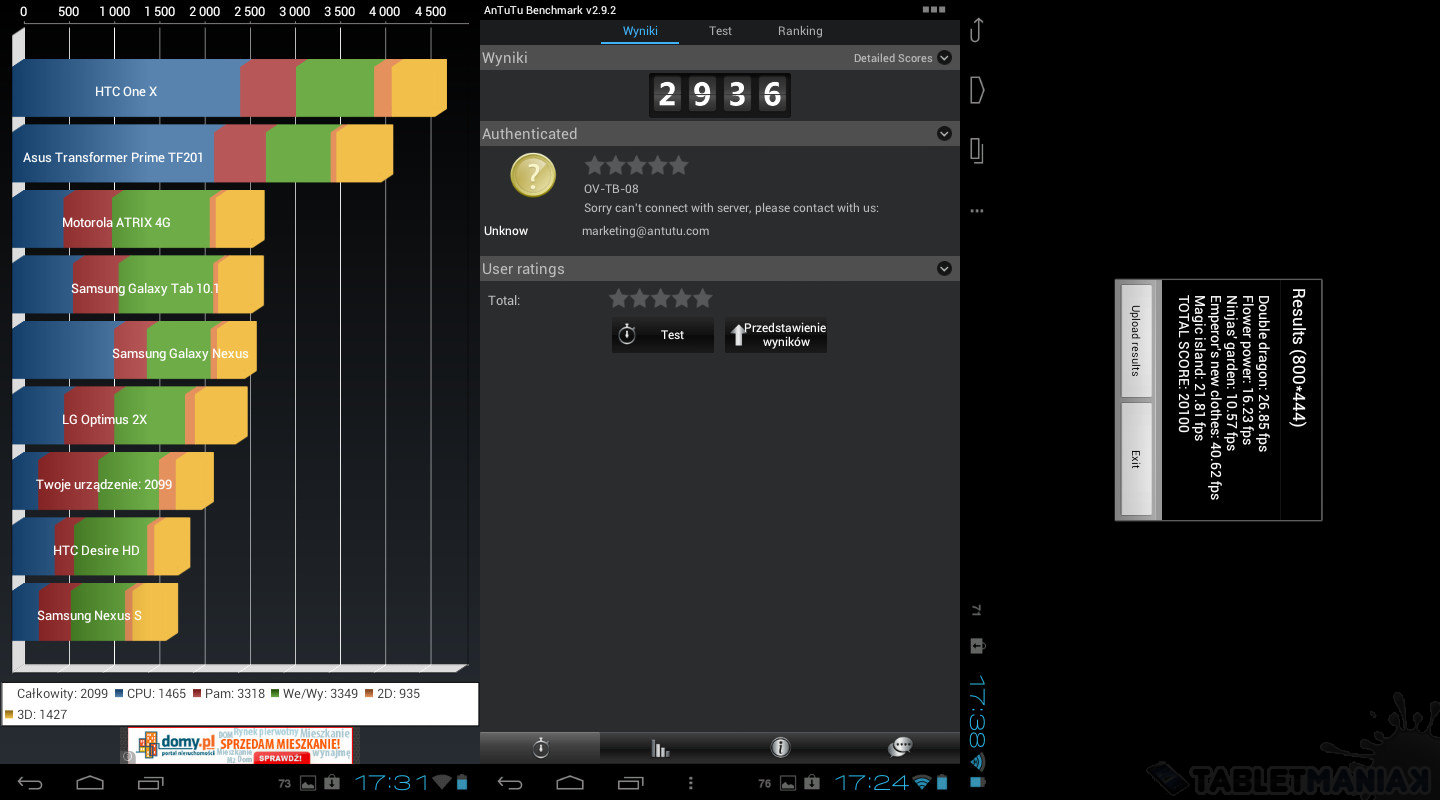The width and height of the screenshot is (1440, 800).
Task: Expand the Detailed Scores dropdown
Action: [943, 58]
